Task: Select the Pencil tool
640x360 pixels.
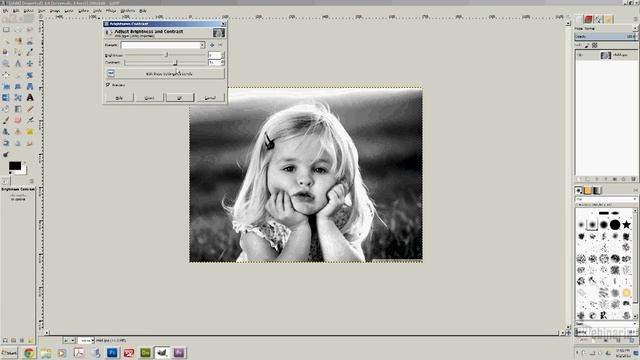Action: click(30, 109)
